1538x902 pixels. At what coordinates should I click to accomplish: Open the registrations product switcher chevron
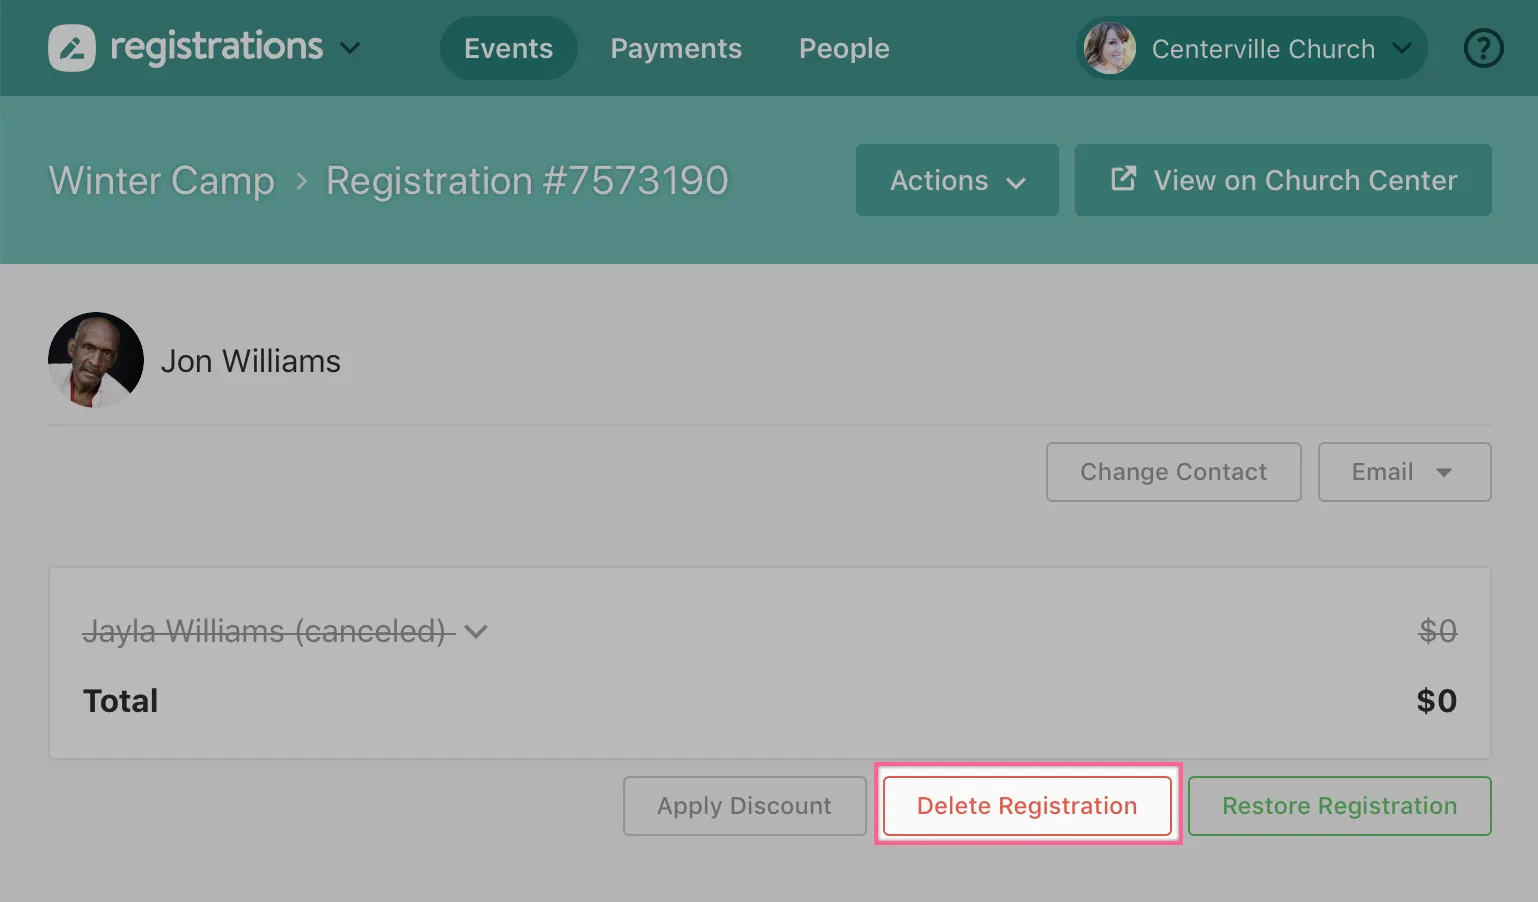pyautogui.click(x=350, y=48)
